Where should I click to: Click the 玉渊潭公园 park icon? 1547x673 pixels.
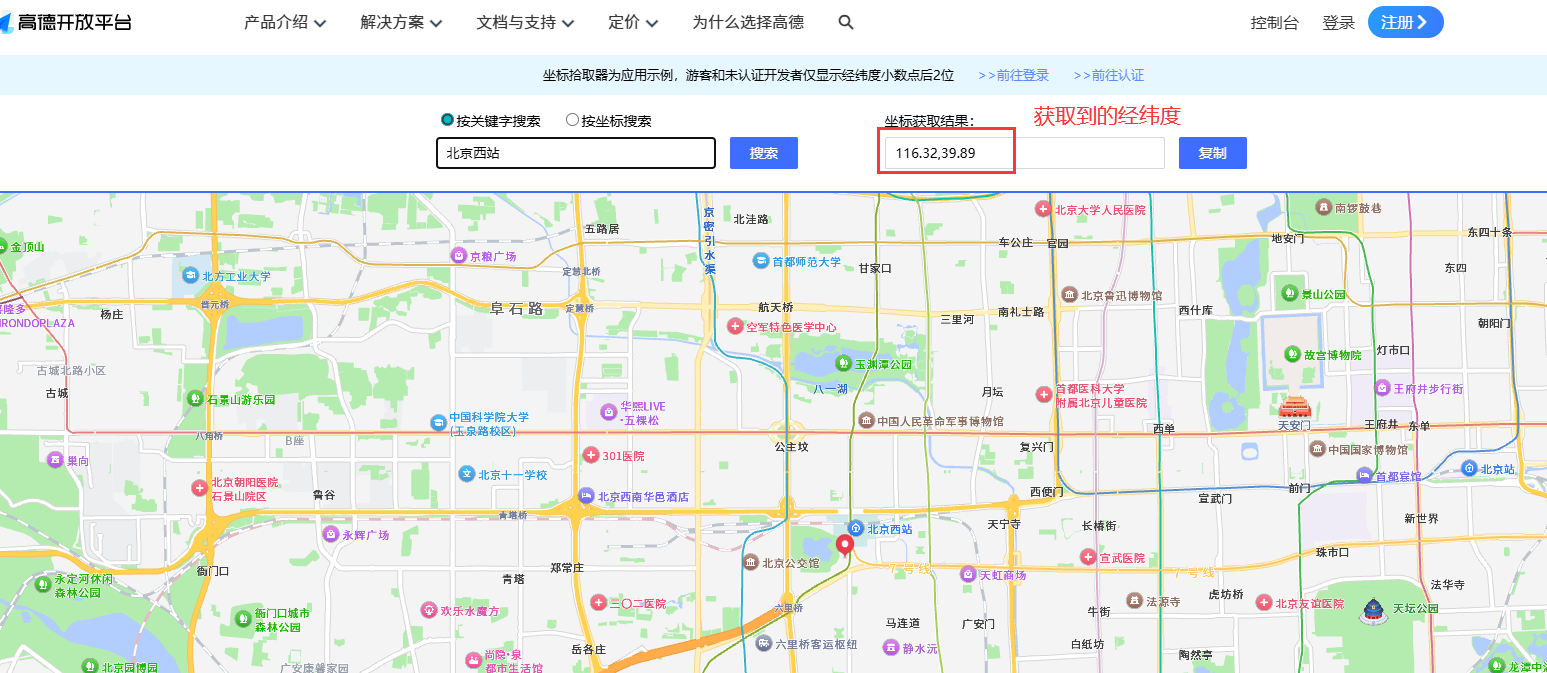tap(843, 364)
